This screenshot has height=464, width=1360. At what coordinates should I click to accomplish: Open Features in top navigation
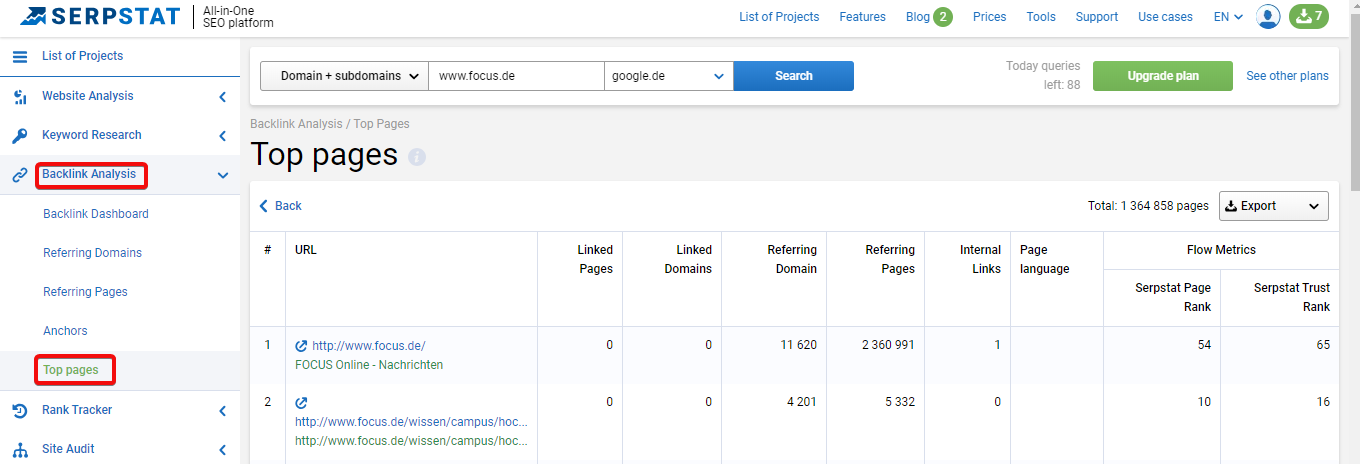[862, 17]
